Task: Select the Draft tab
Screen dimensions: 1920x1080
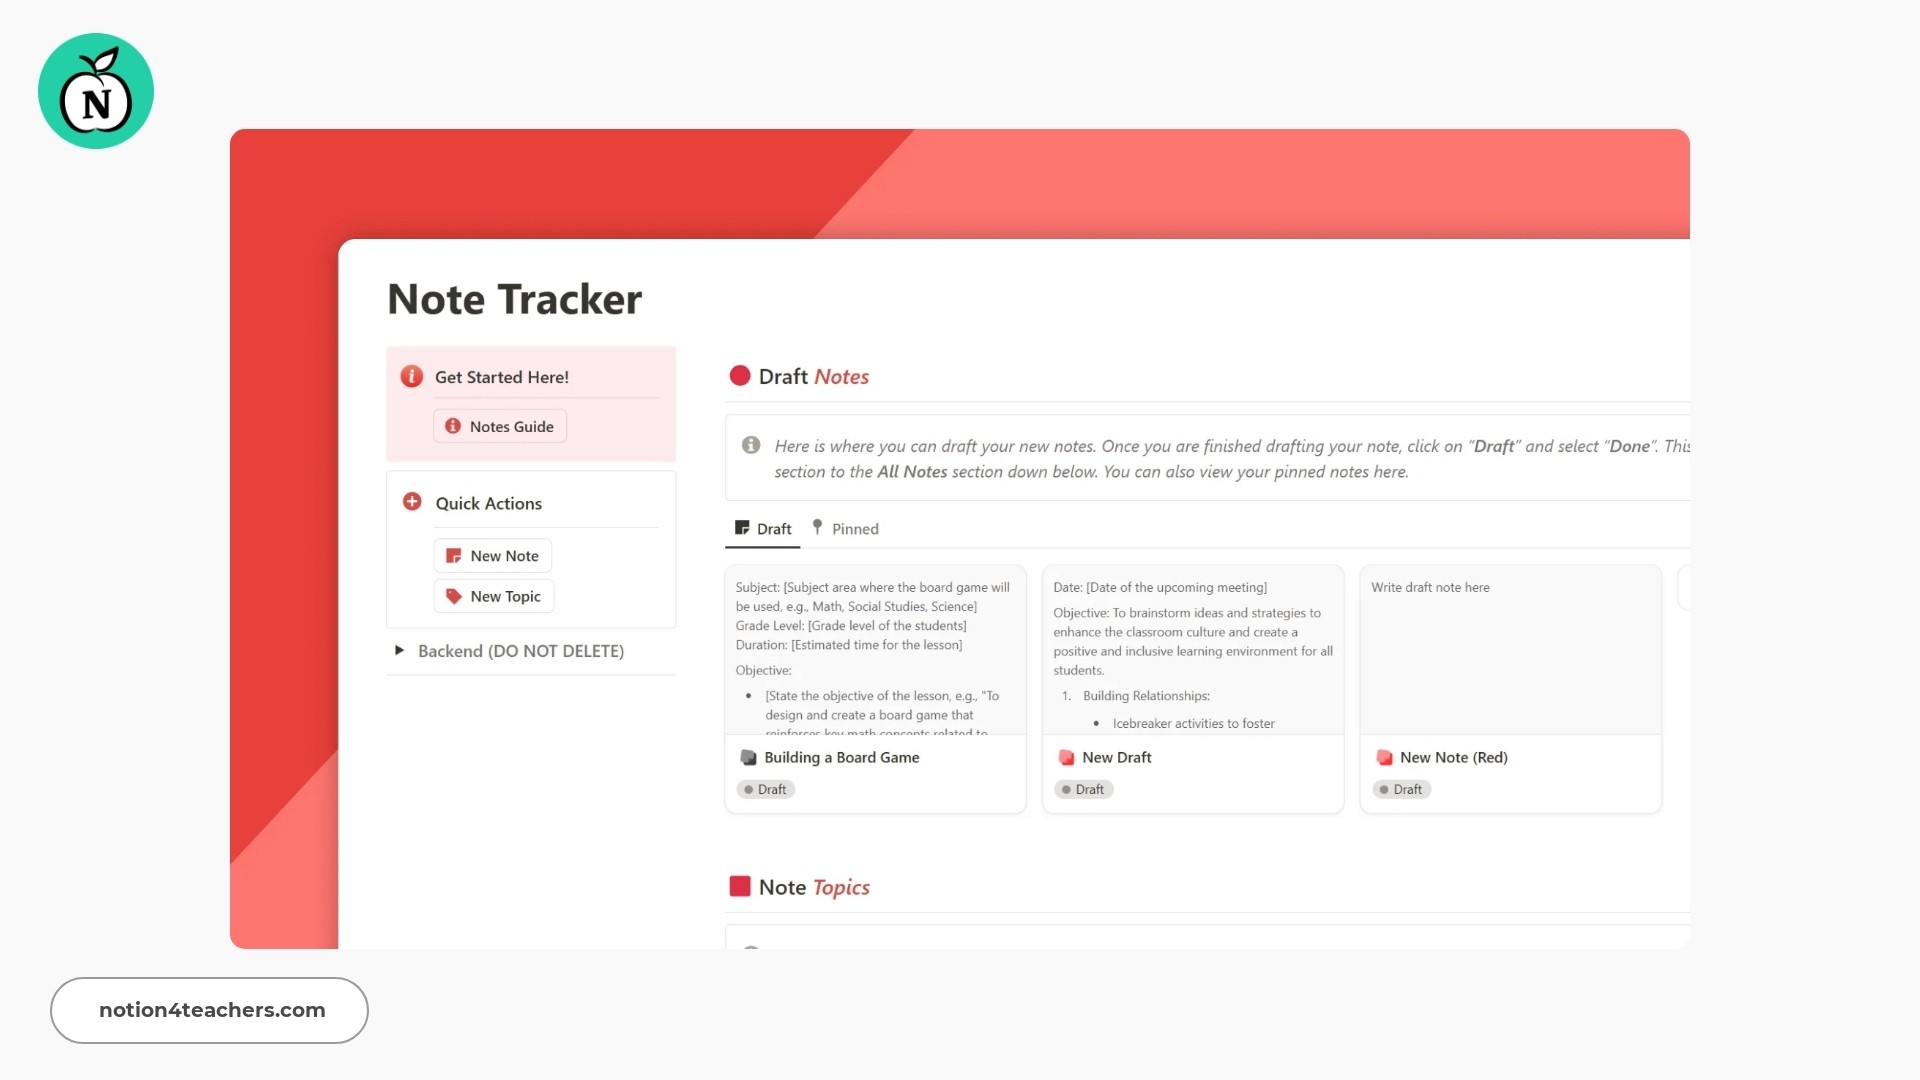Action: pyautogui.click(x=765, y=527)
